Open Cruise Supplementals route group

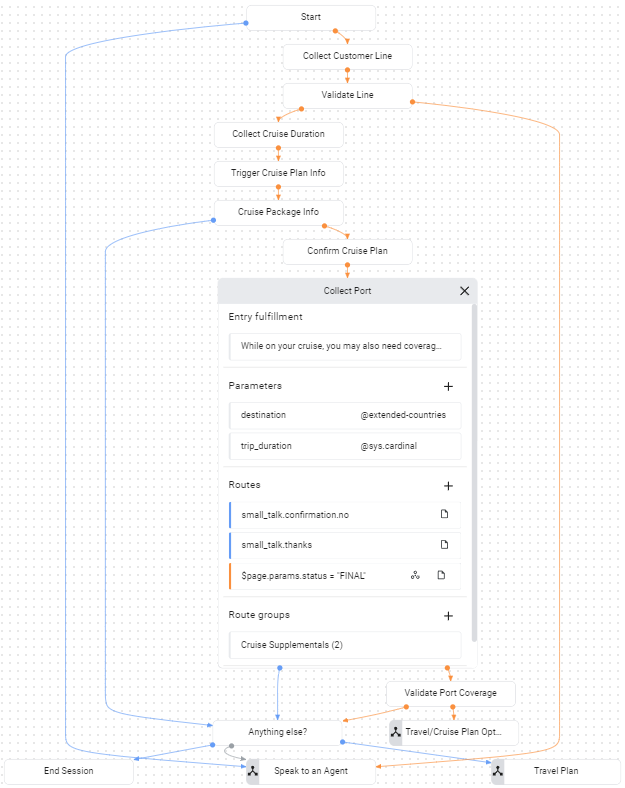coord(344,645)
